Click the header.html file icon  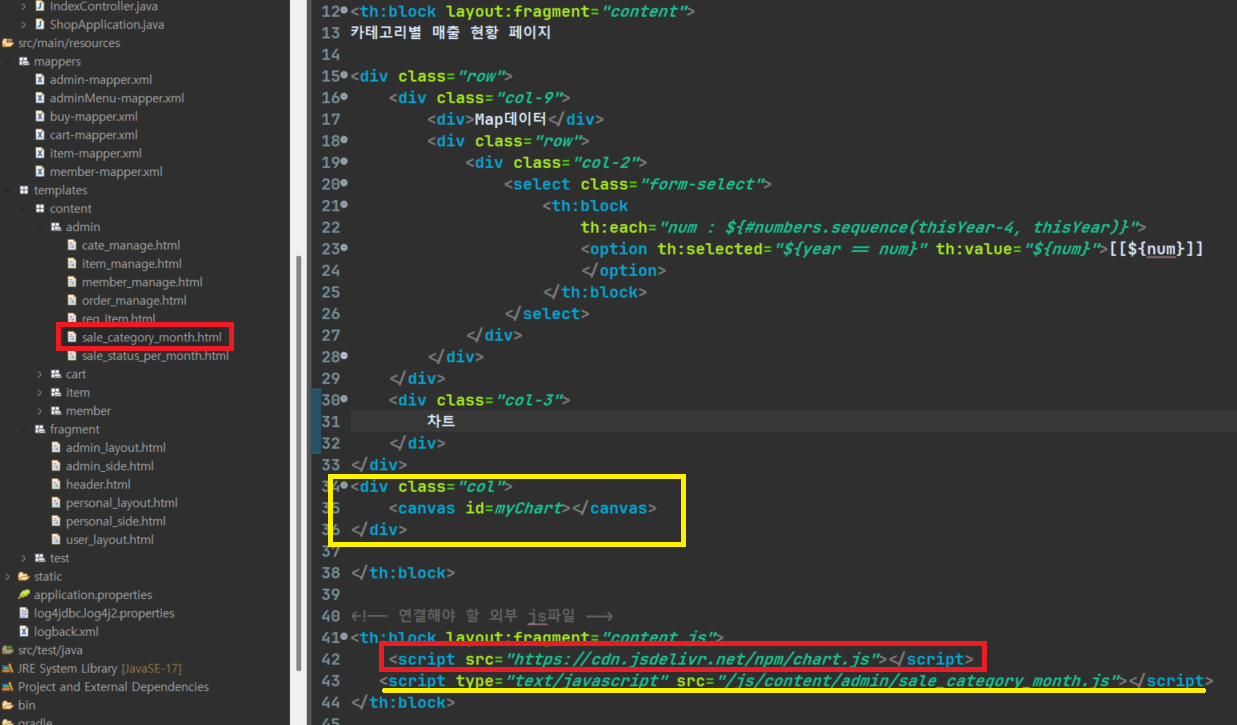pyautogui.click(x=56, y=484)
